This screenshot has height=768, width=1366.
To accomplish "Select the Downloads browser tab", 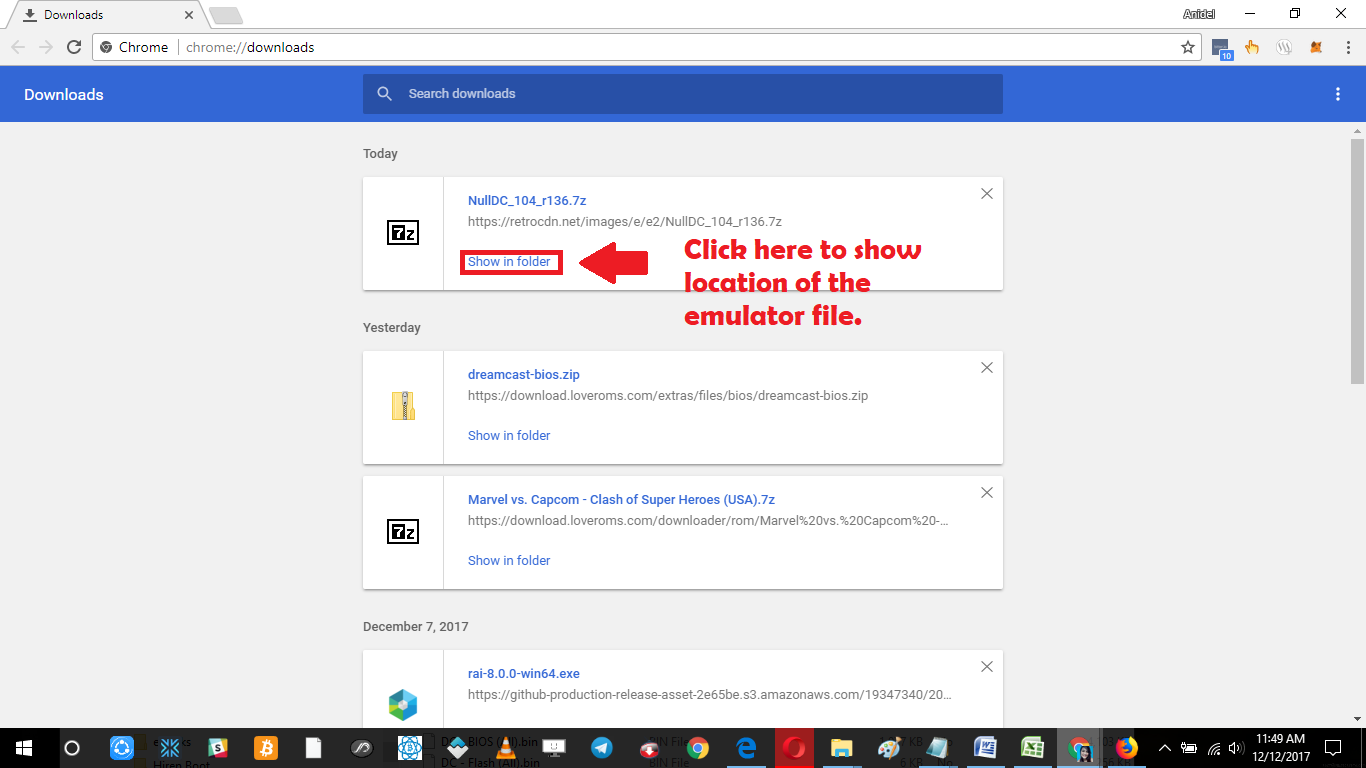I will [105, 15].
